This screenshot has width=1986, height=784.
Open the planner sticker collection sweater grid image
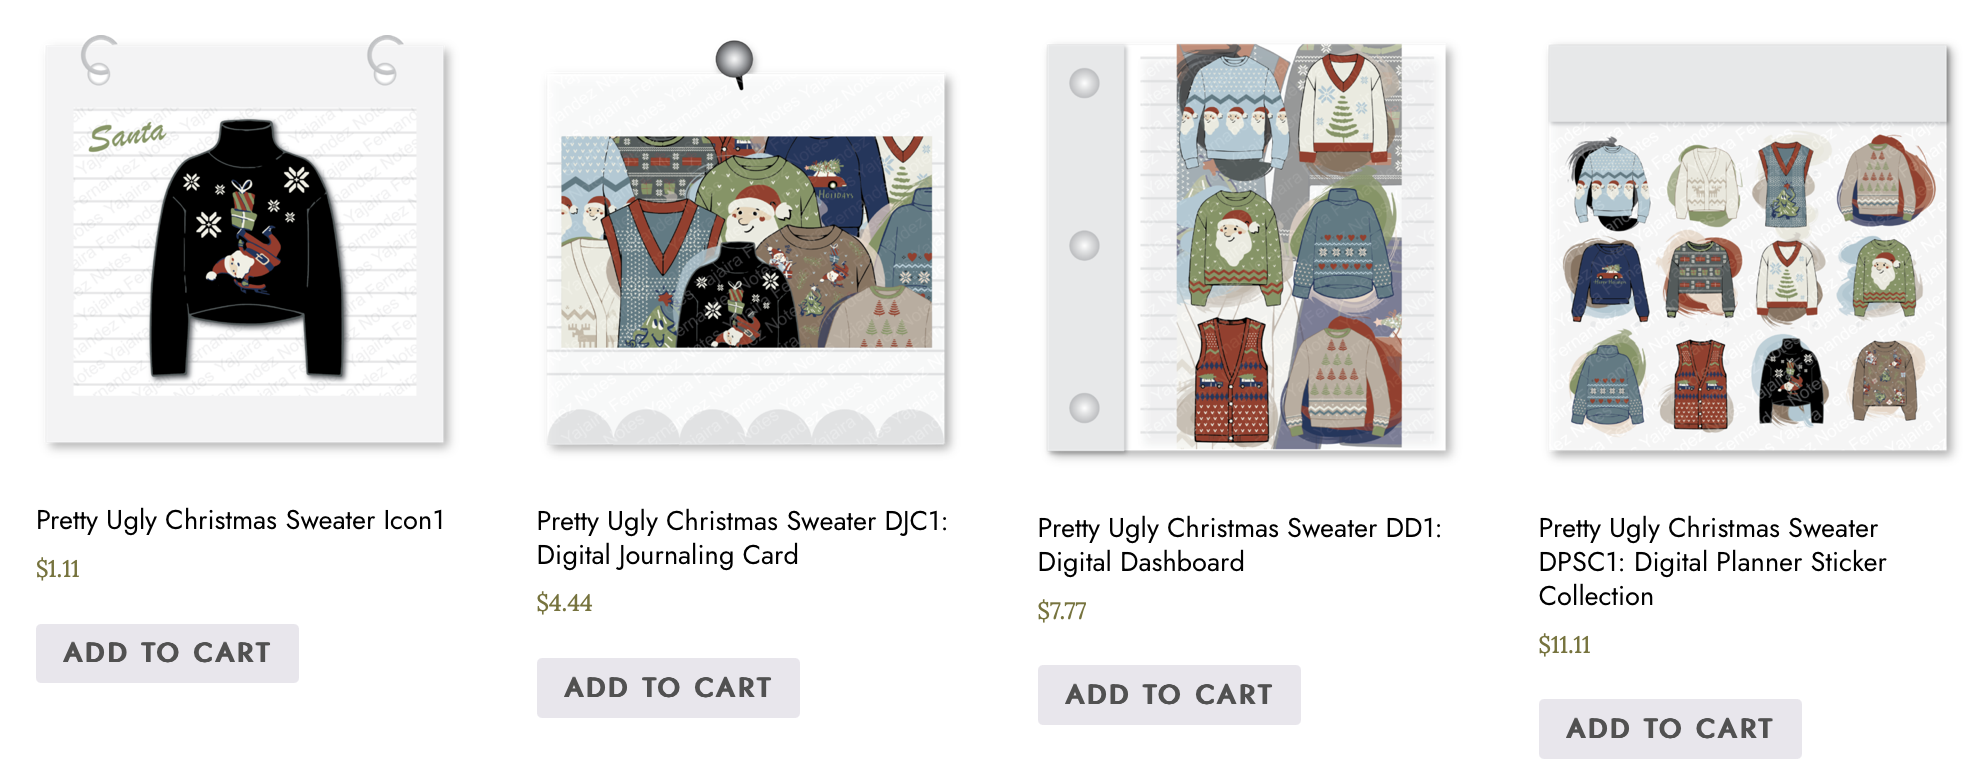tap(1747, 247)
